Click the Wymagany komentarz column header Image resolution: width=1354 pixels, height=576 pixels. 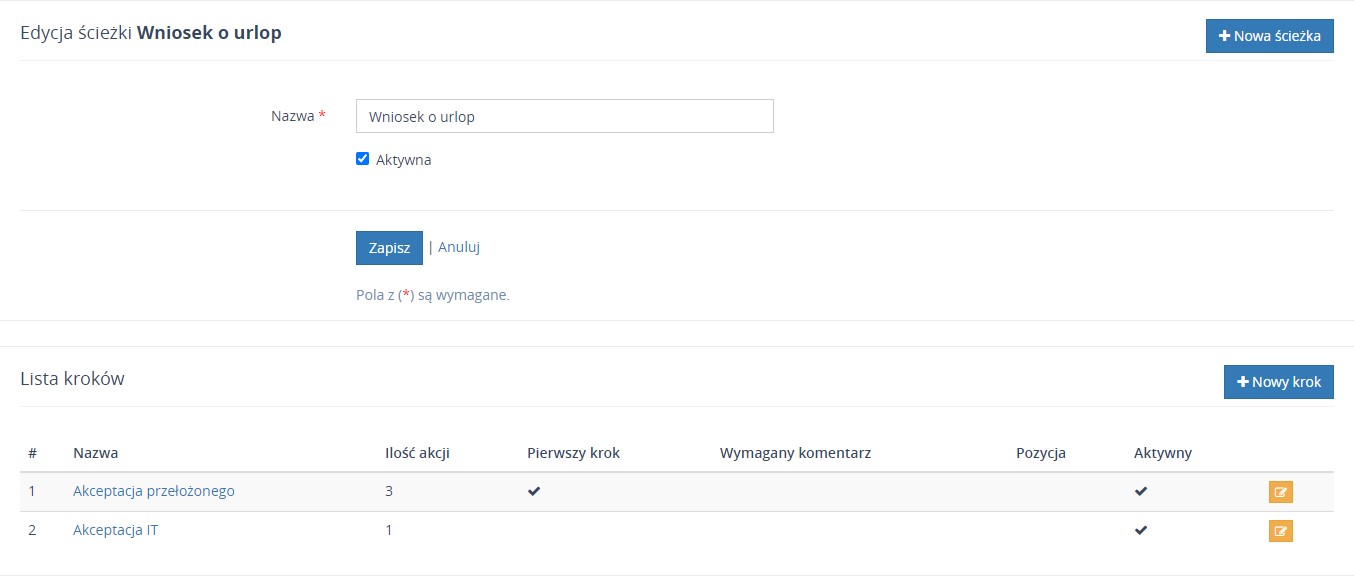click(795, 453)
